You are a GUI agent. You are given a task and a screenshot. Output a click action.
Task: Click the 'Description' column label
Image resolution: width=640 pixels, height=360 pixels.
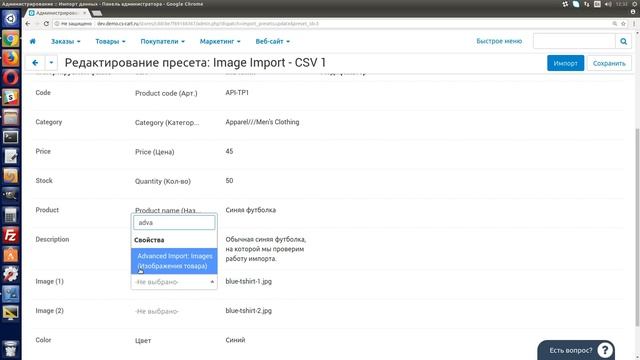tap(52, 239)
